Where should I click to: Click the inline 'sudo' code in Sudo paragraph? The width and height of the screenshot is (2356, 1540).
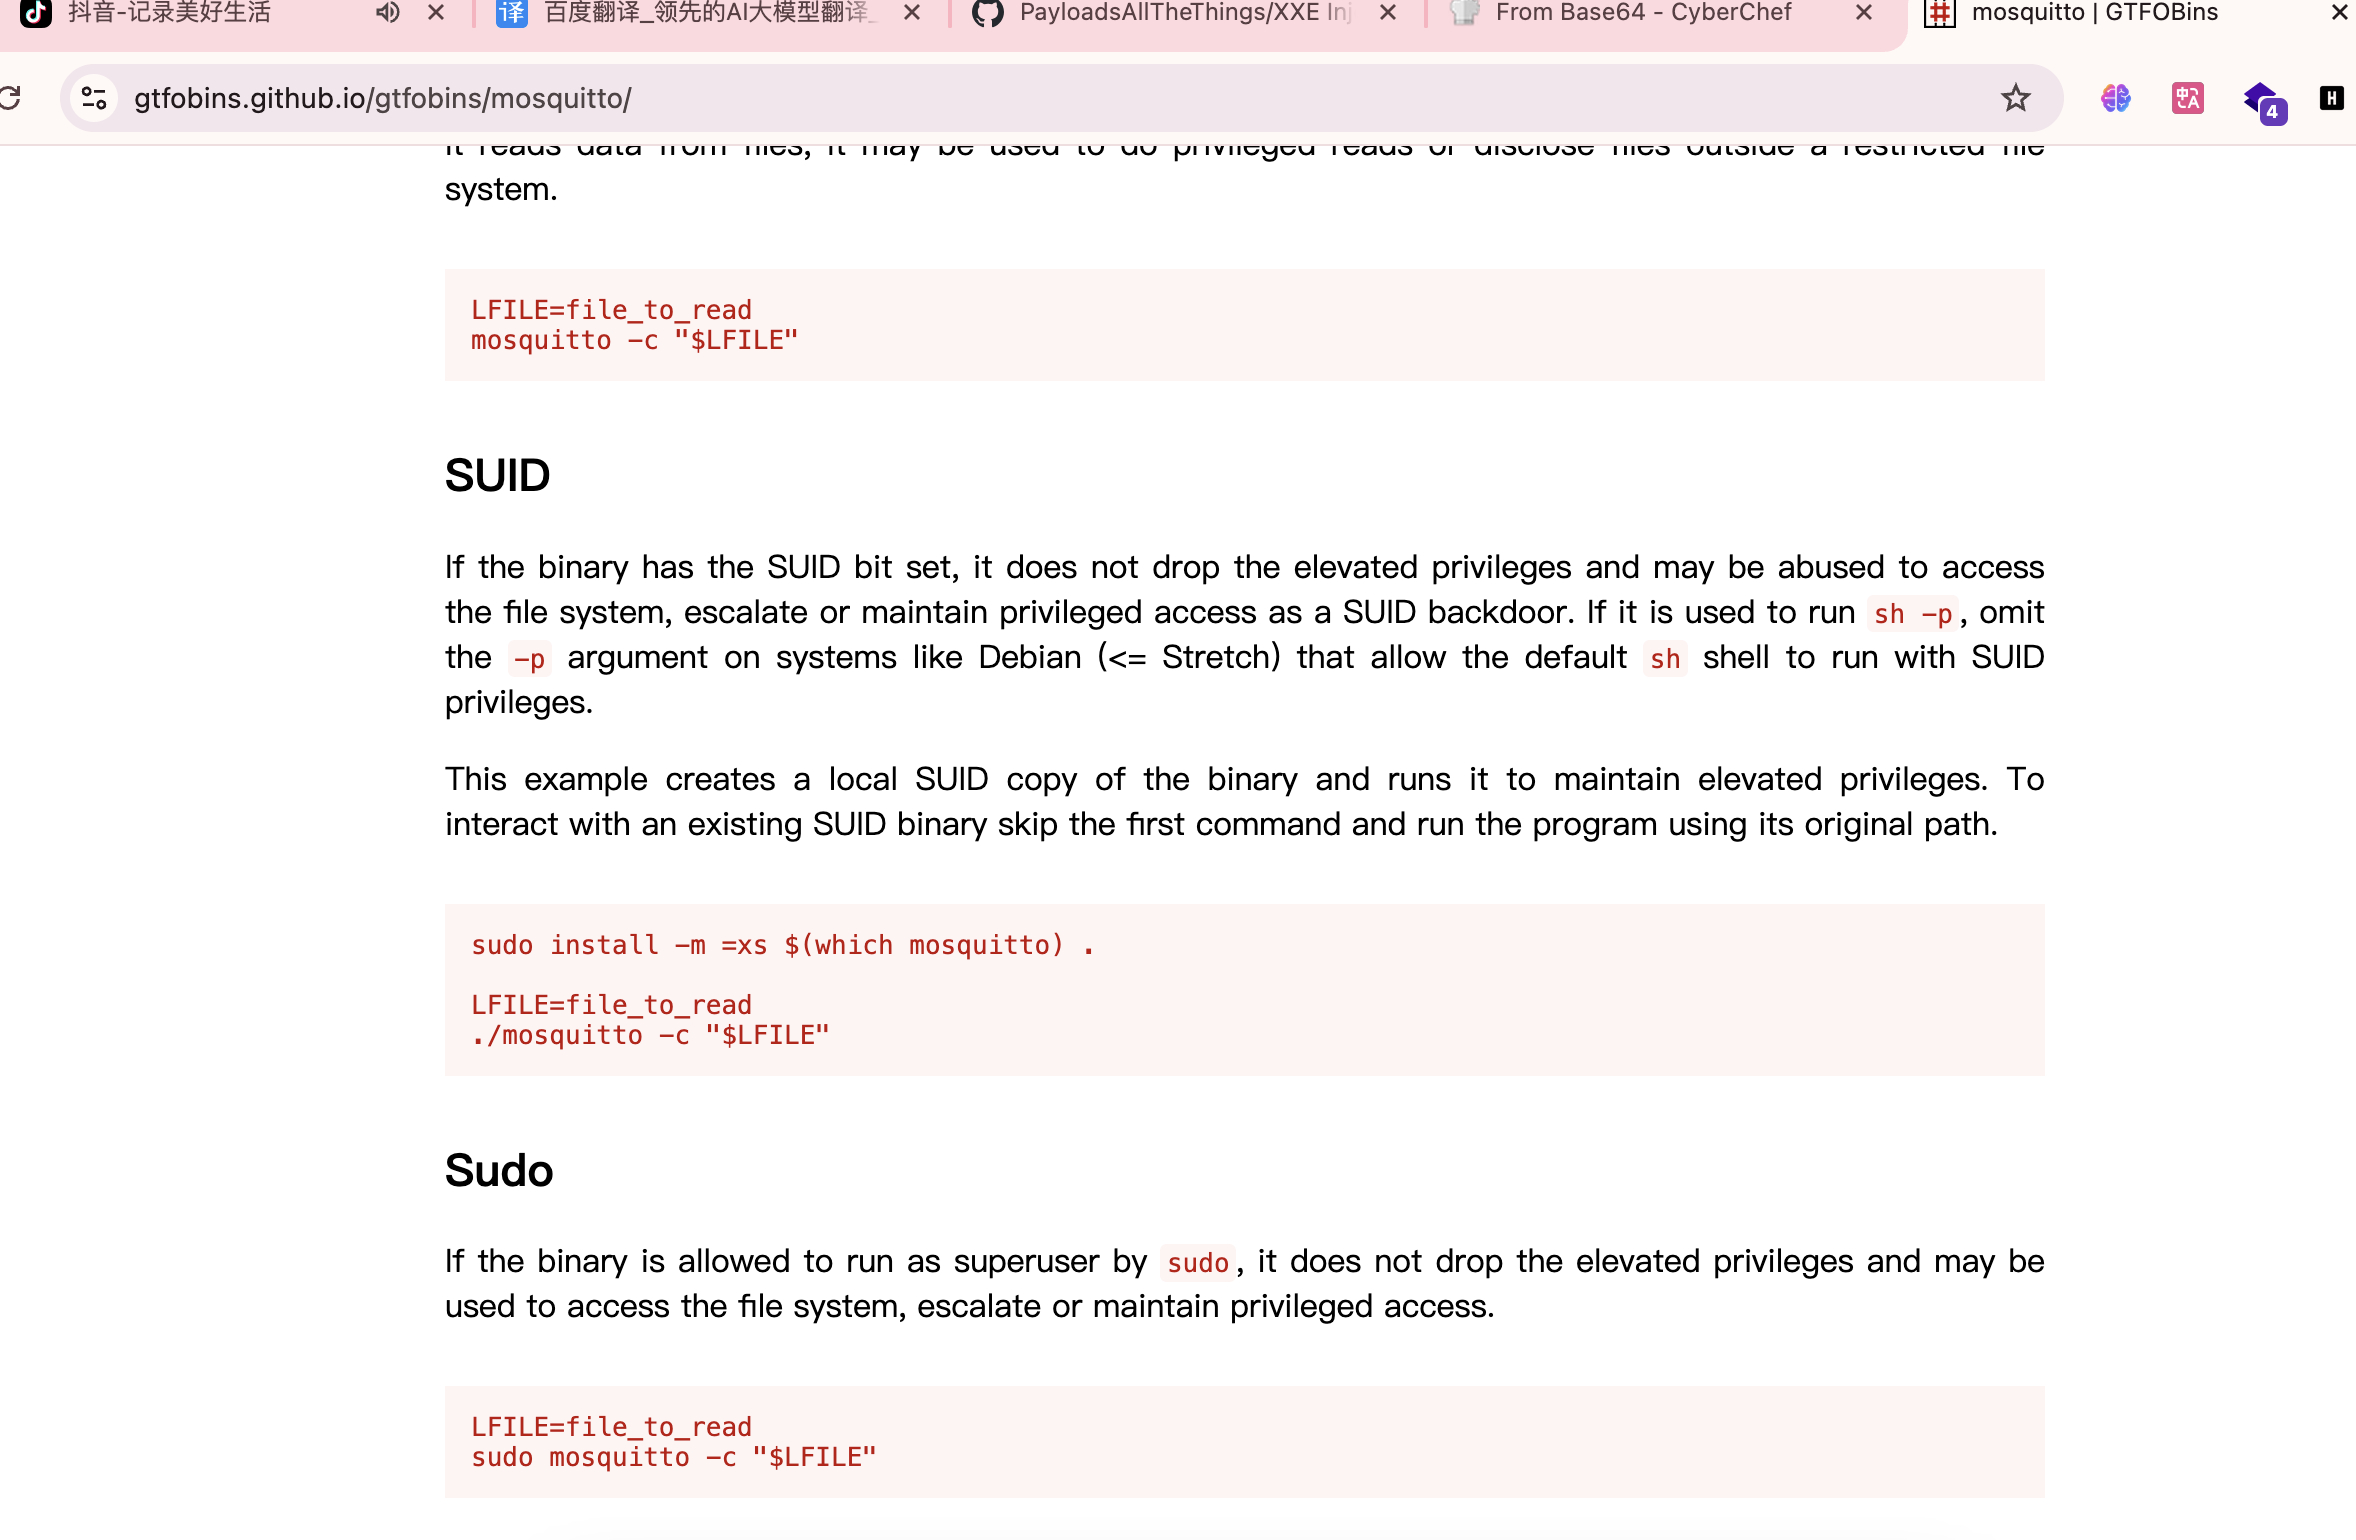click(1198, 1263)
